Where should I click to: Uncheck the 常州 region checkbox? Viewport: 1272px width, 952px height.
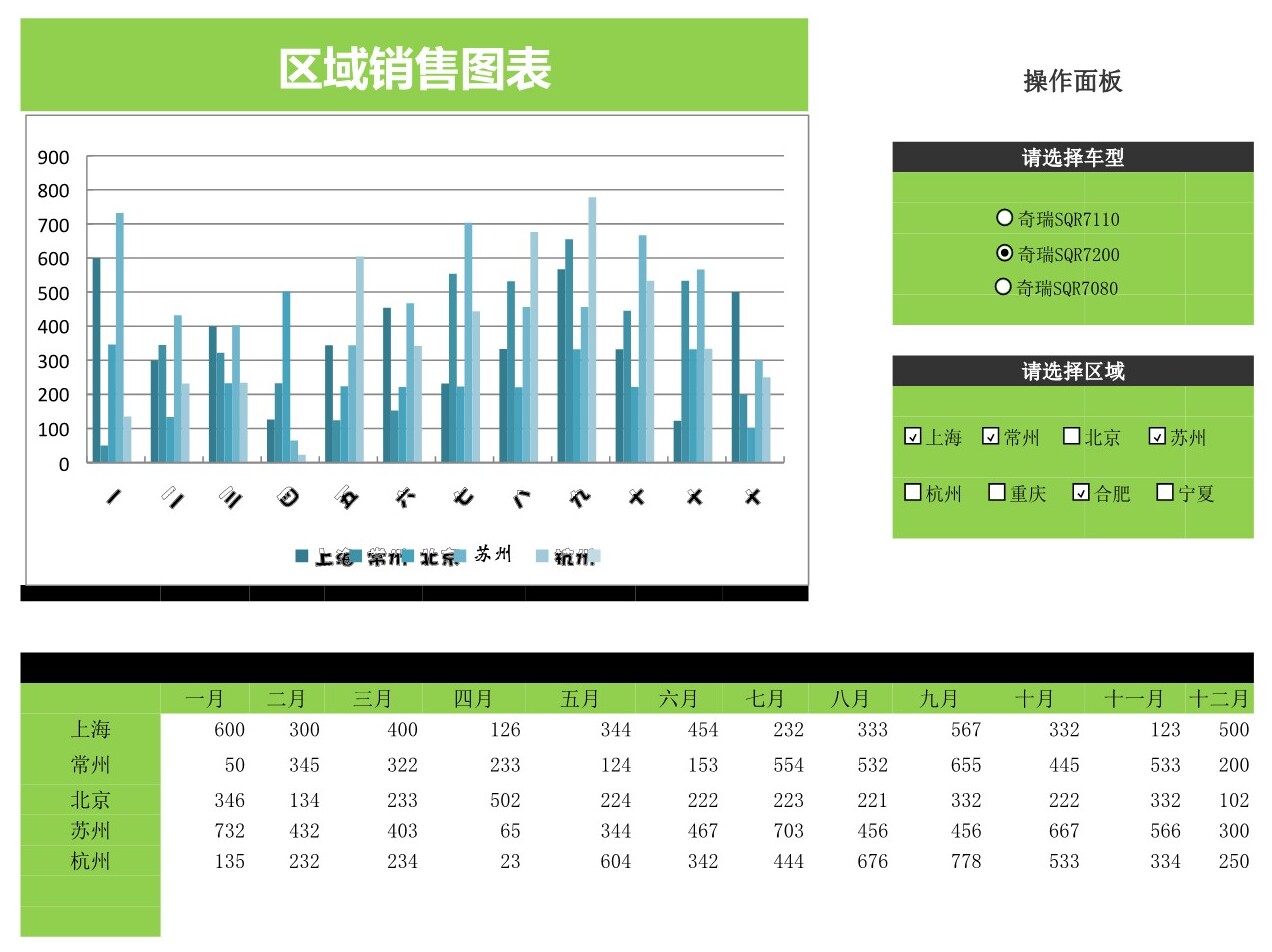point(991,436)
